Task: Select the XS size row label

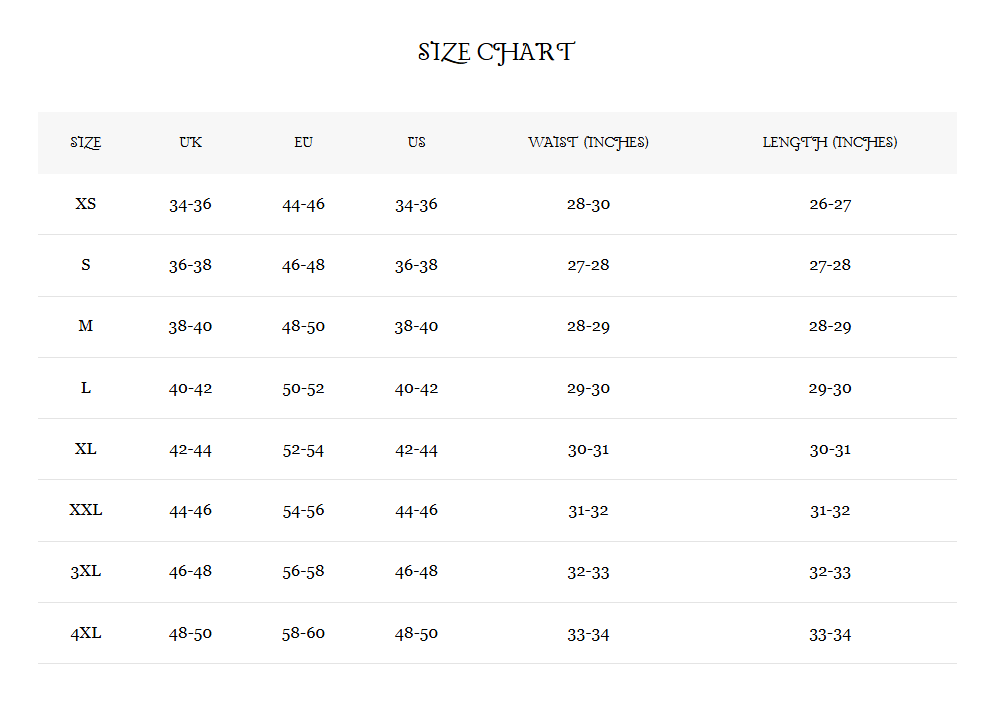Action: click(86, 204)
